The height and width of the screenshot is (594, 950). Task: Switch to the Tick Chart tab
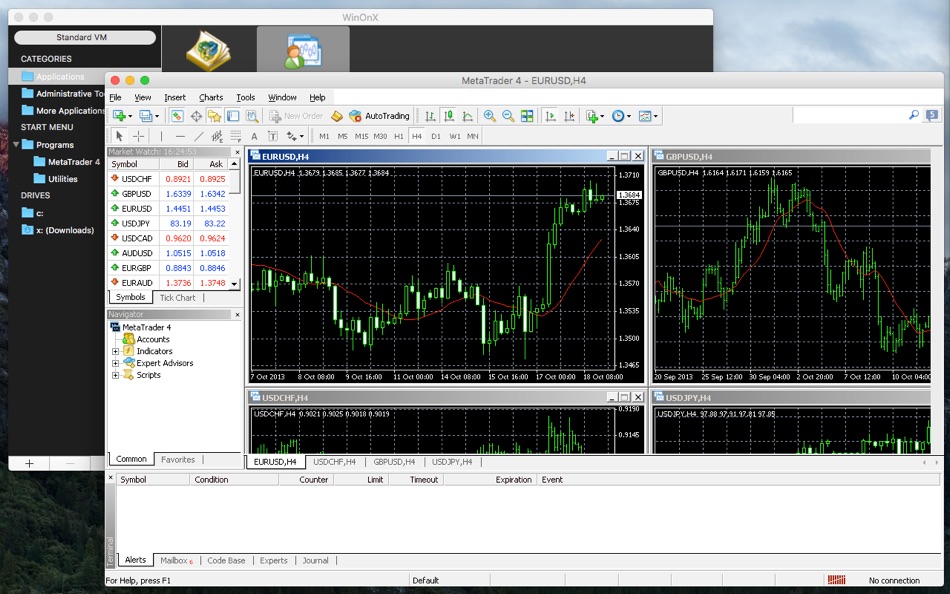click(178, 297)
